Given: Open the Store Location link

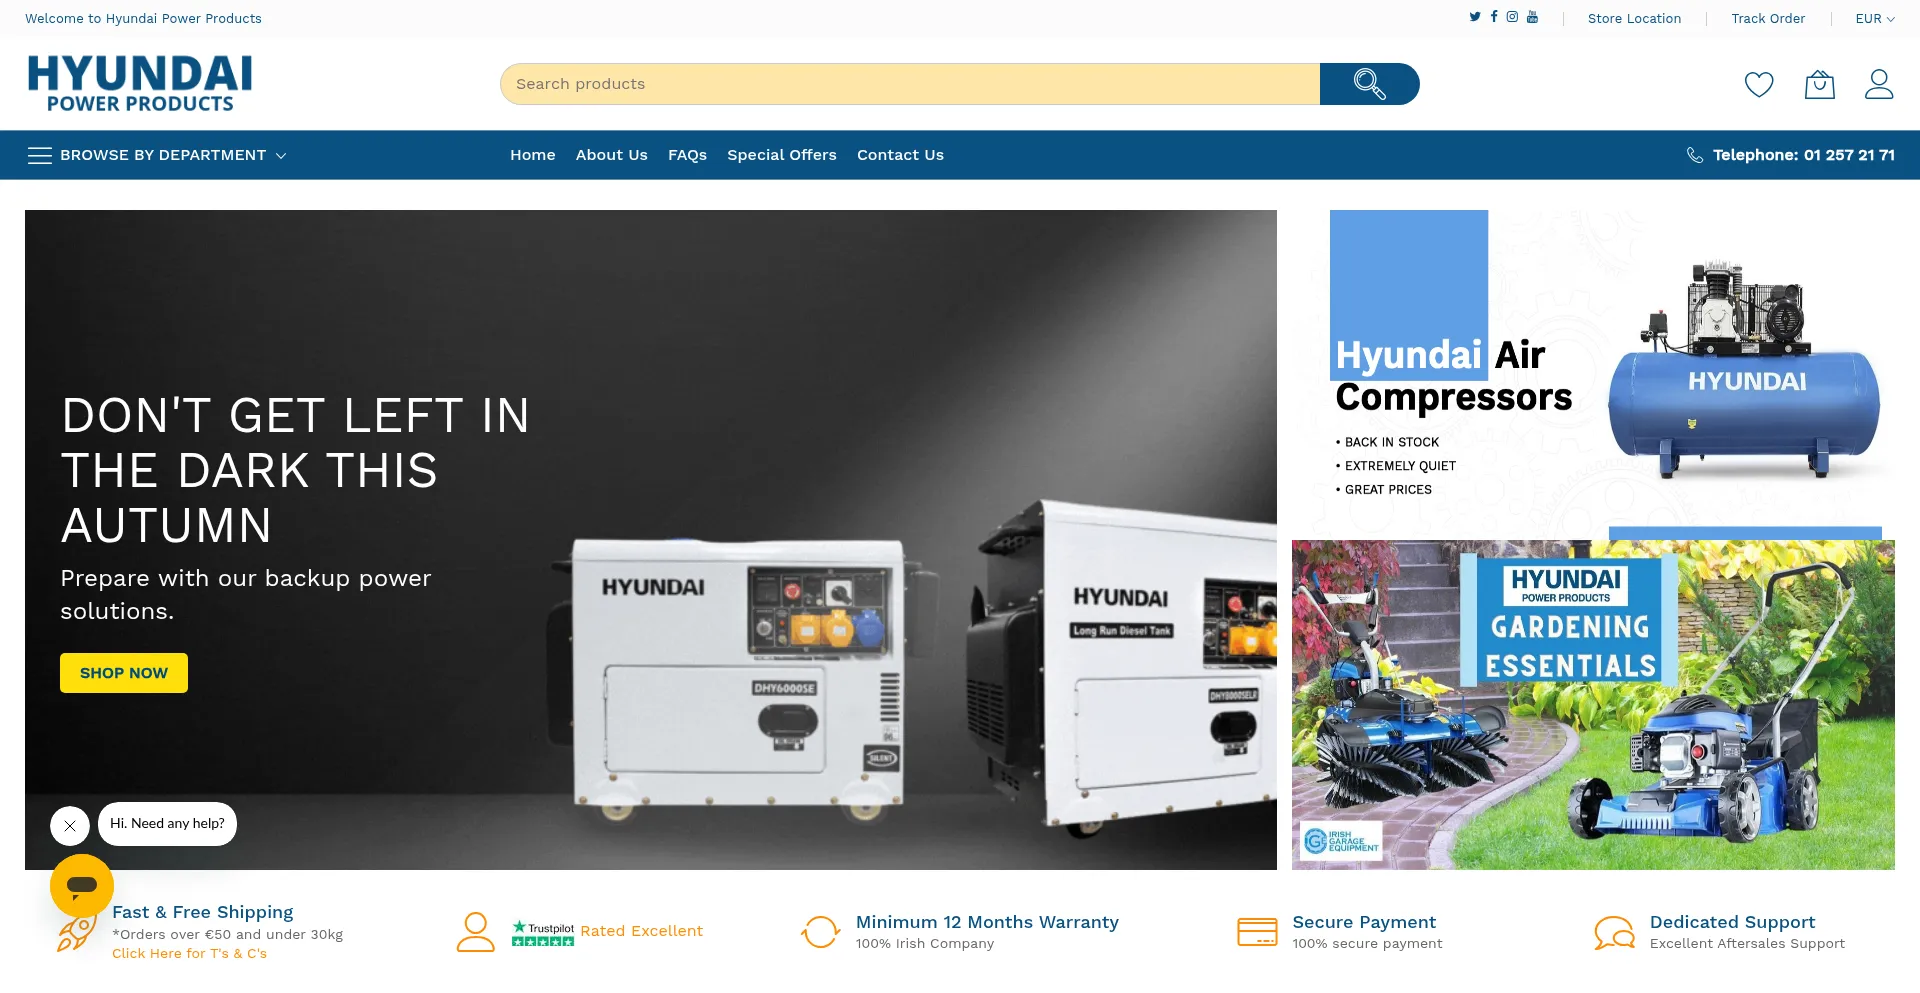Looking at the screenshot, I should (1634, 19).
